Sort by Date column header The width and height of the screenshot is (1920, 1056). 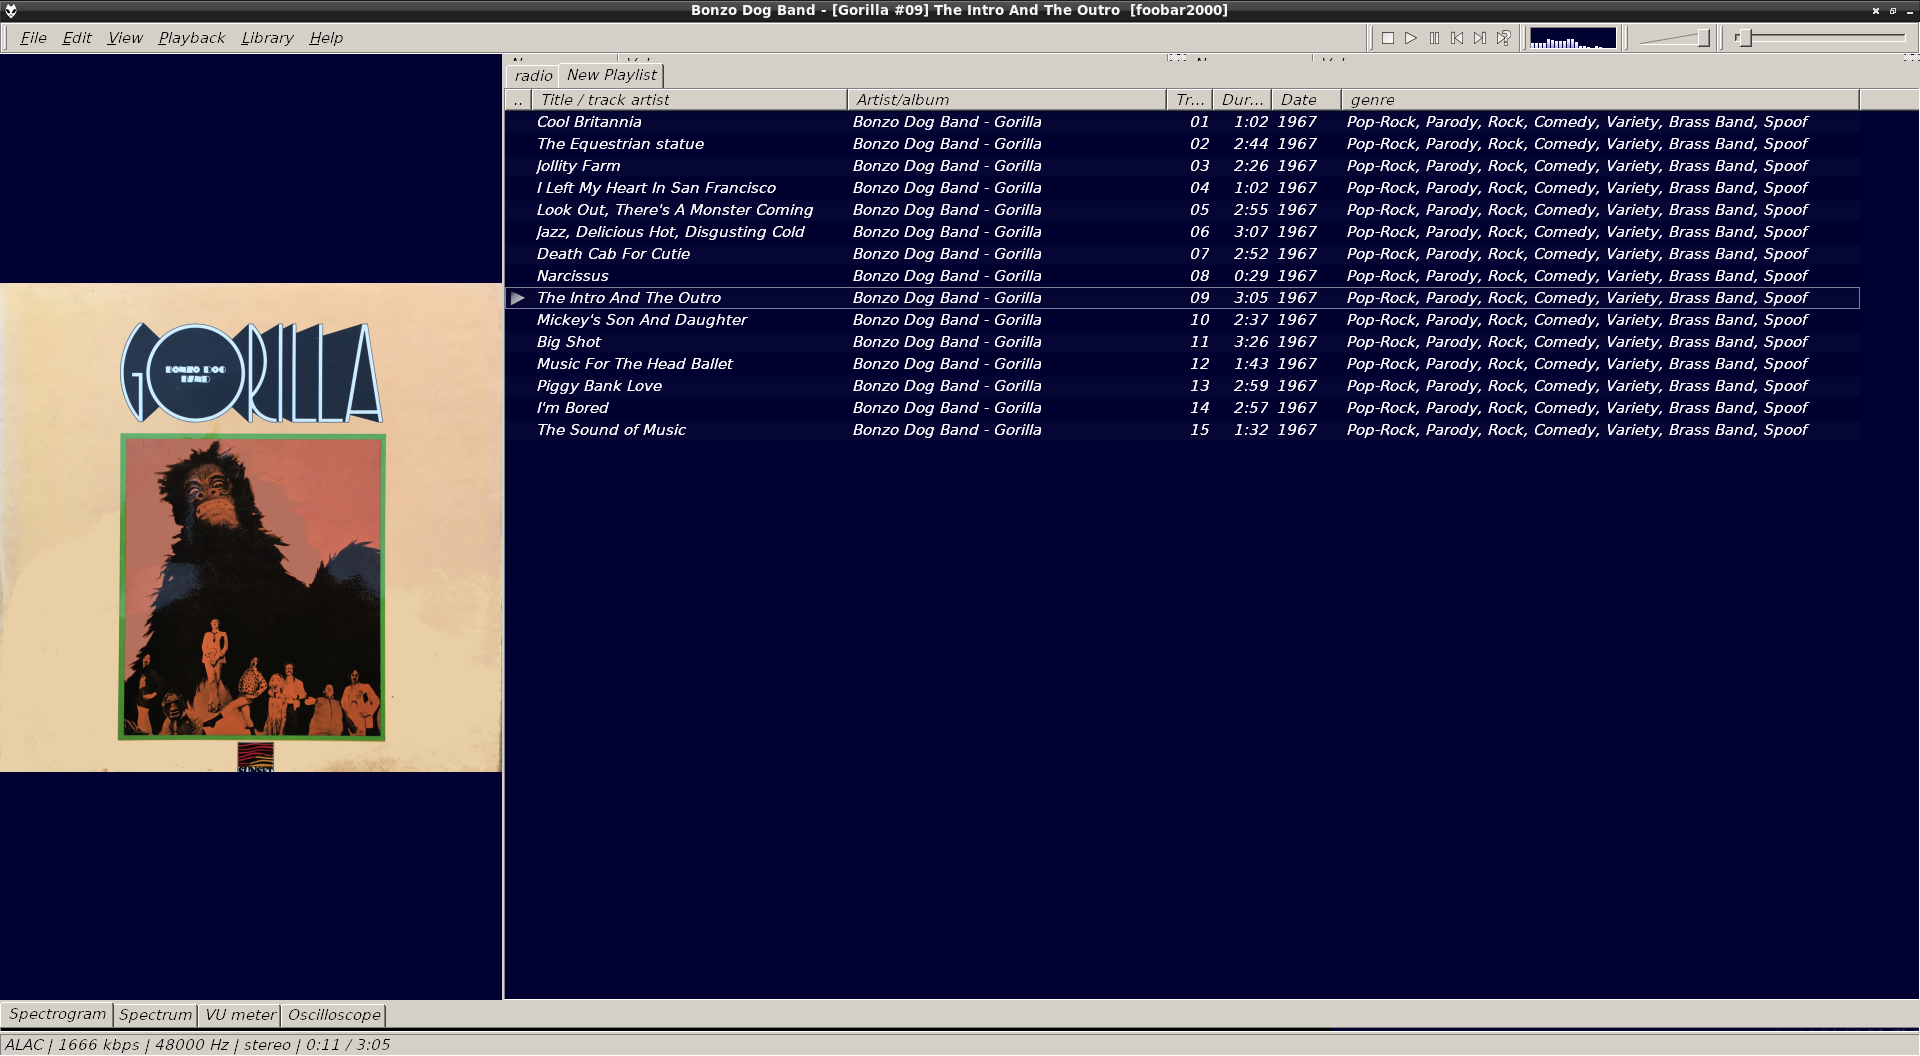[x=1306, y=100]
